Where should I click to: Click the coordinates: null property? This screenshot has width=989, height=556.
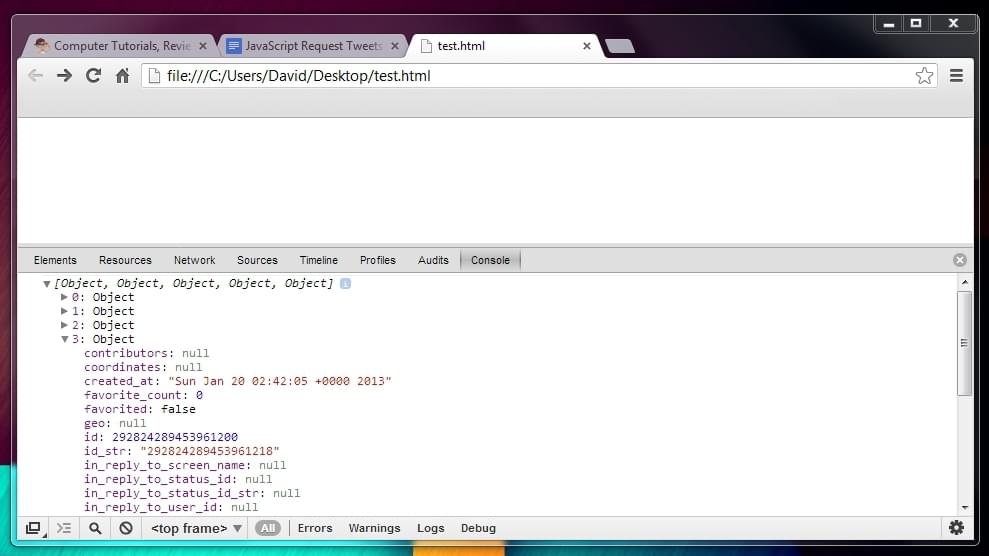[143, 367]
